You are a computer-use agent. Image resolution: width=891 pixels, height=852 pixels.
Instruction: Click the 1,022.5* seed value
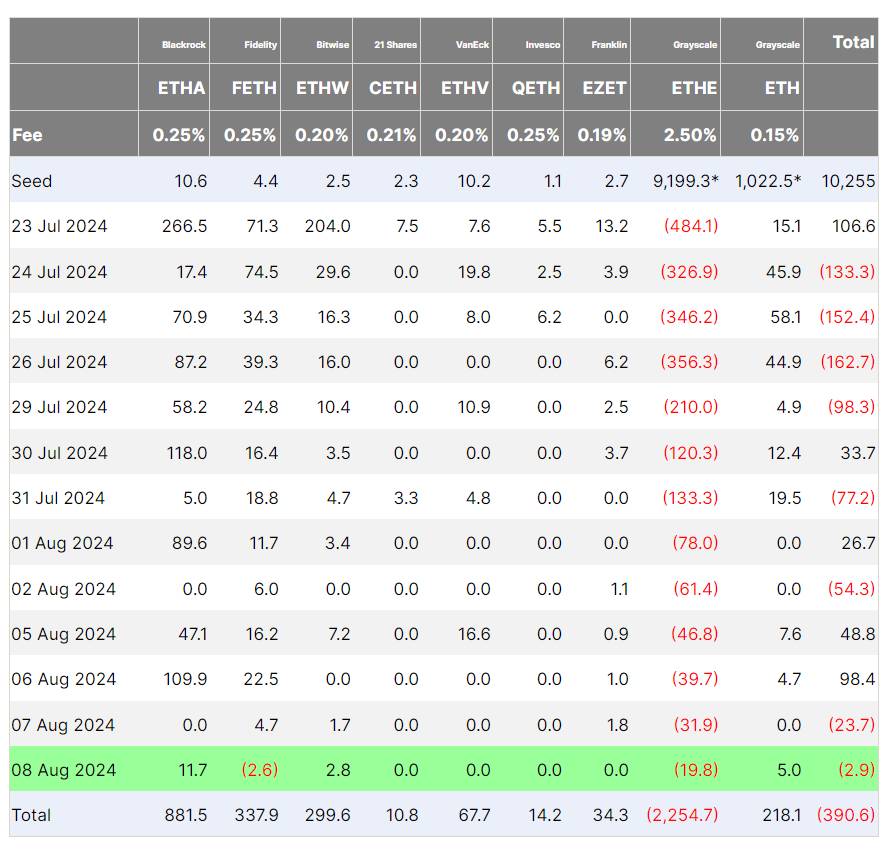tap(768, 181)
